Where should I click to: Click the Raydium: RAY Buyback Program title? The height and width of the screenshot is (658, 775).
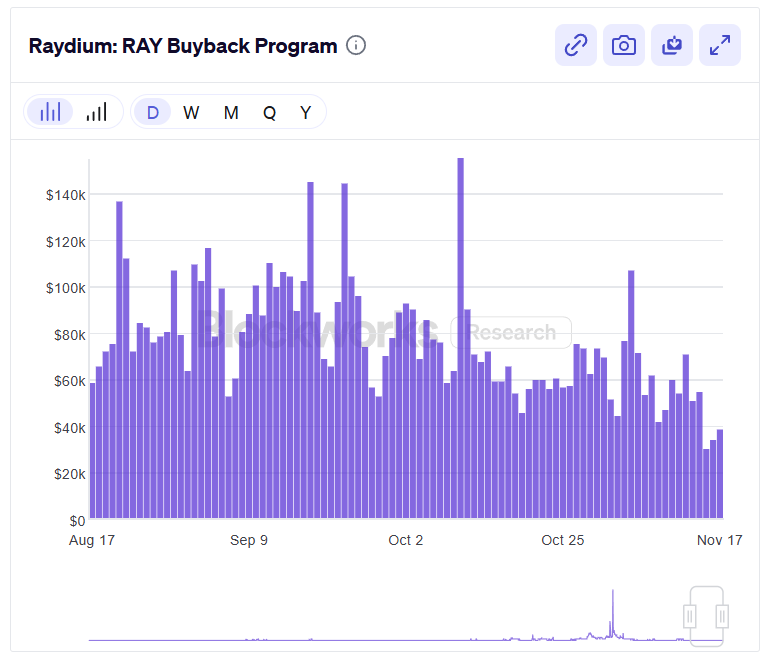183,46
